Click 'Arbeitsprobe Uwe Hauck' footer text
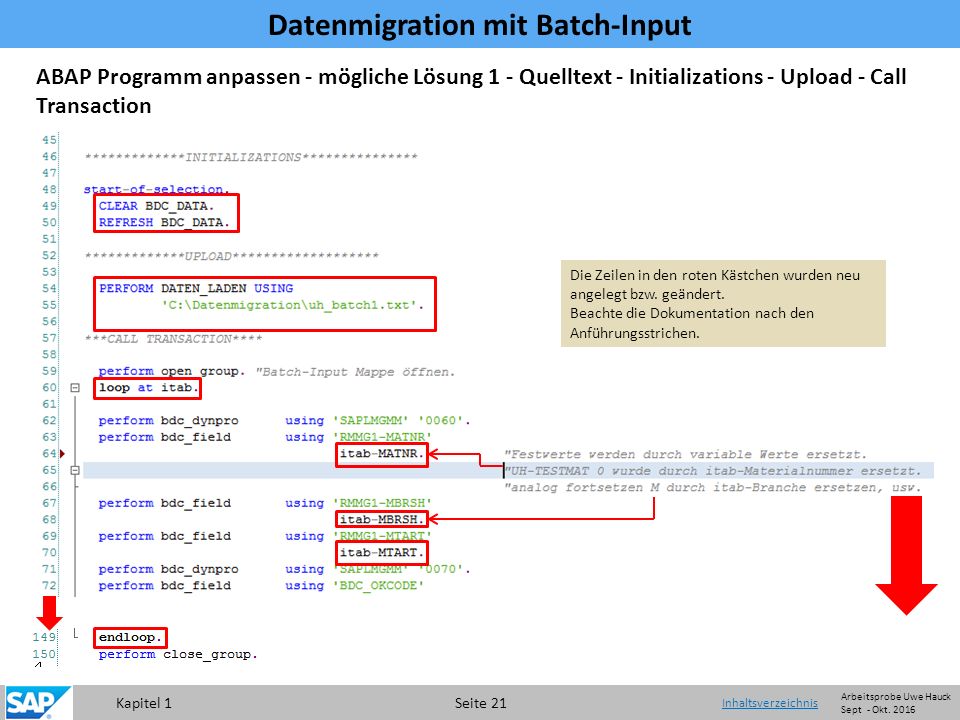Screen dimensions: 960x720 pos(896,696)
